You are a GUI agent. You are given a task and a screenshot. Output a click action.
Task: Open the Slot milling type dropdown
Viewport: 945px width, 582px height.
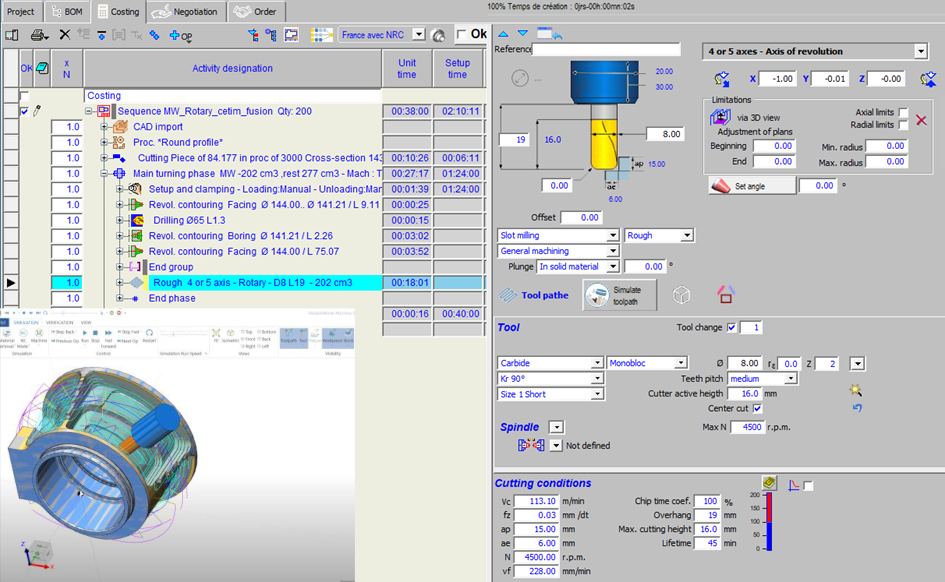612,236
